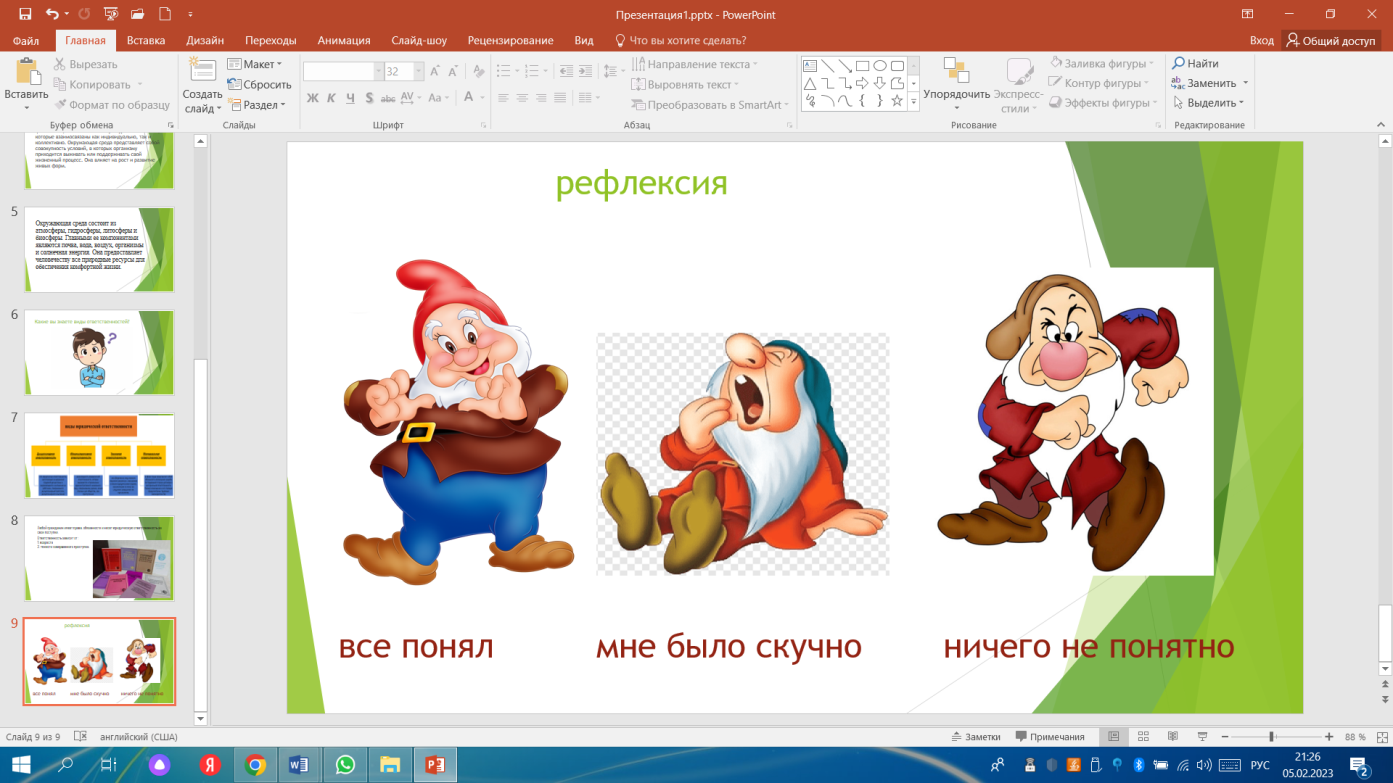Start slideshow from status bar icon
The image size is (1393, 783).
[x=1201, y=737]
